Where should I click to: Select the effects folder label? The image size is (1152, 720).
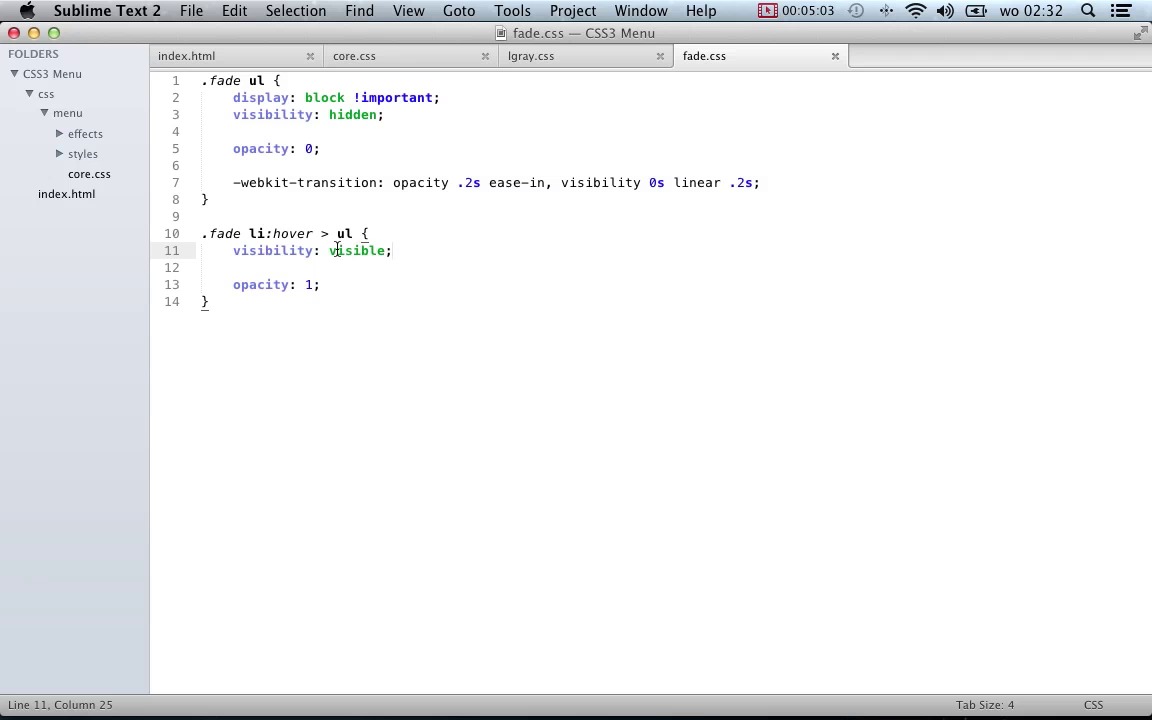coord(85,134)
